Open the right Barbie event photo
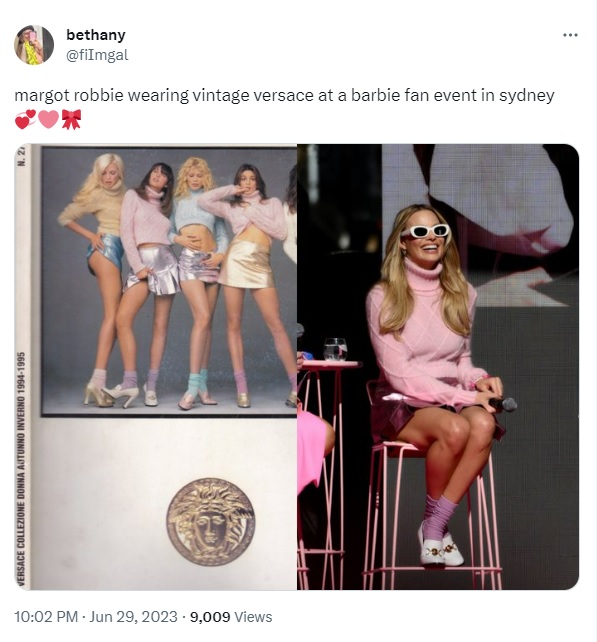 (438, 367)
